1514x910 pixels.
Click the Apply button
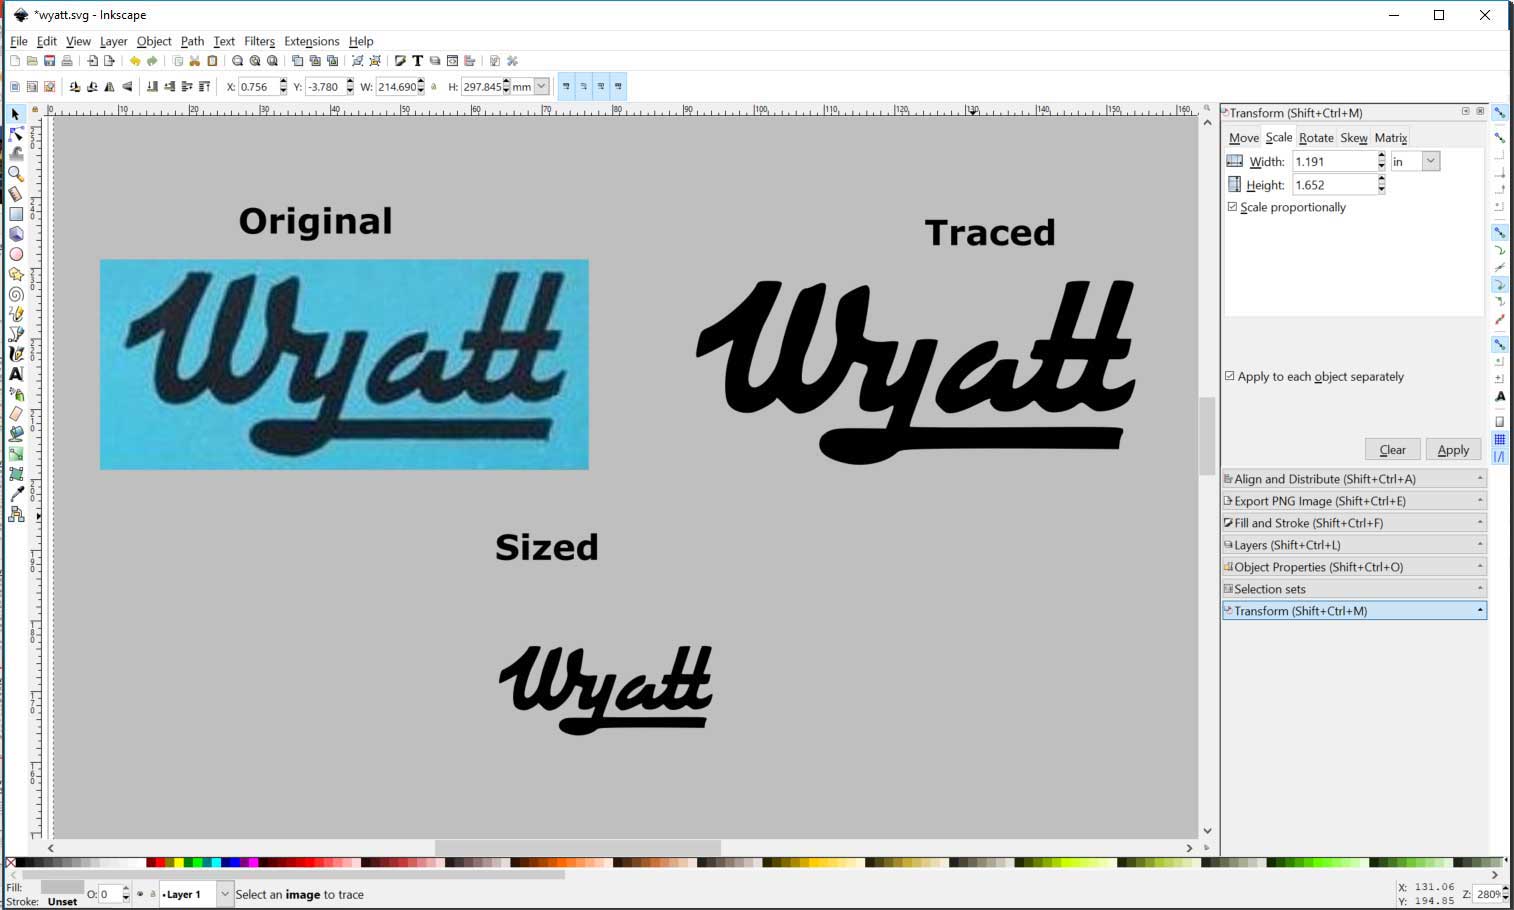(x=1453, y=450)
